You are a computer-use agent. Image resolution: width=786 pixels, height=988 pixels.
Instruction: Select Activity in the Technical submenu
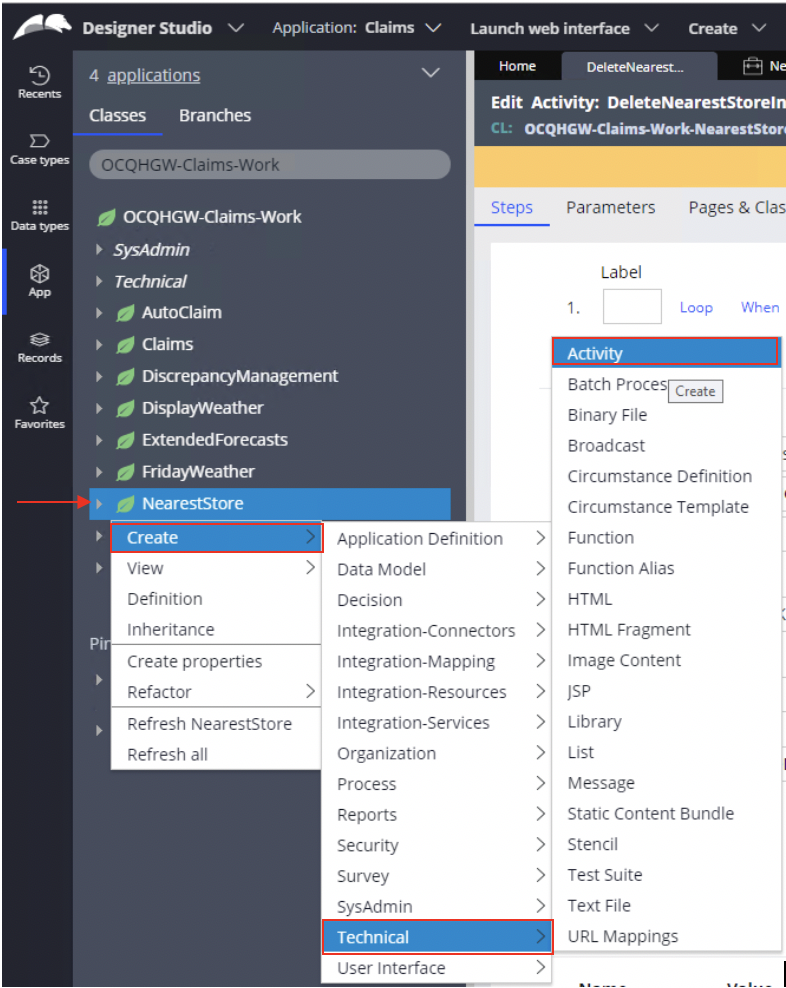pyautogui.click(x=666, y=353)
